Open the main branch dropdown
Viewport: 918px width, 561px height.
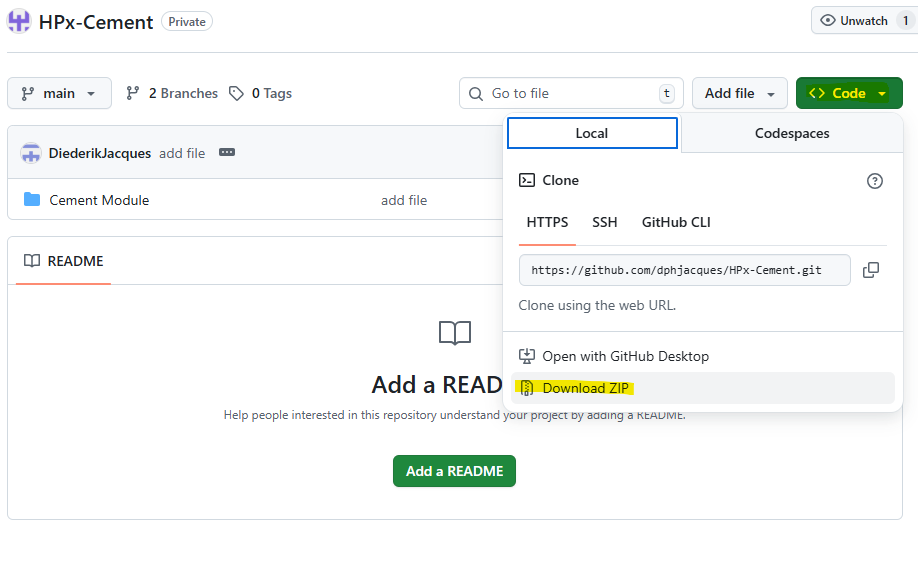59,93
